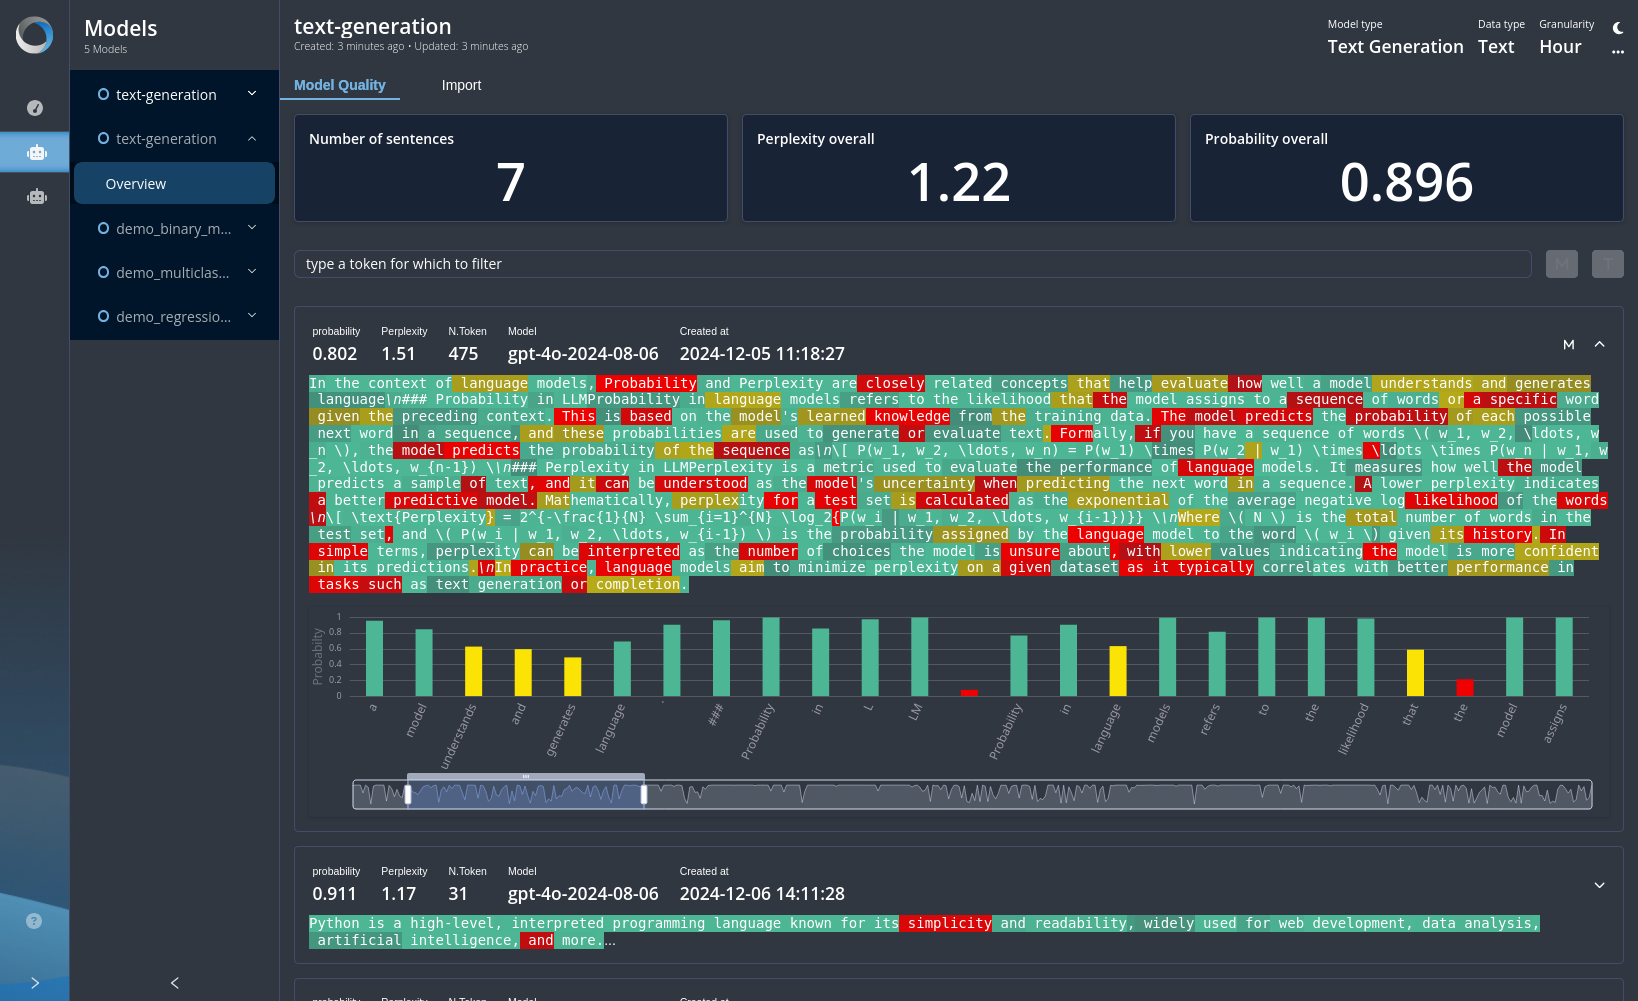
Task: Open the dashboard gauge icon in sidebar
Action: pos(35,108)
